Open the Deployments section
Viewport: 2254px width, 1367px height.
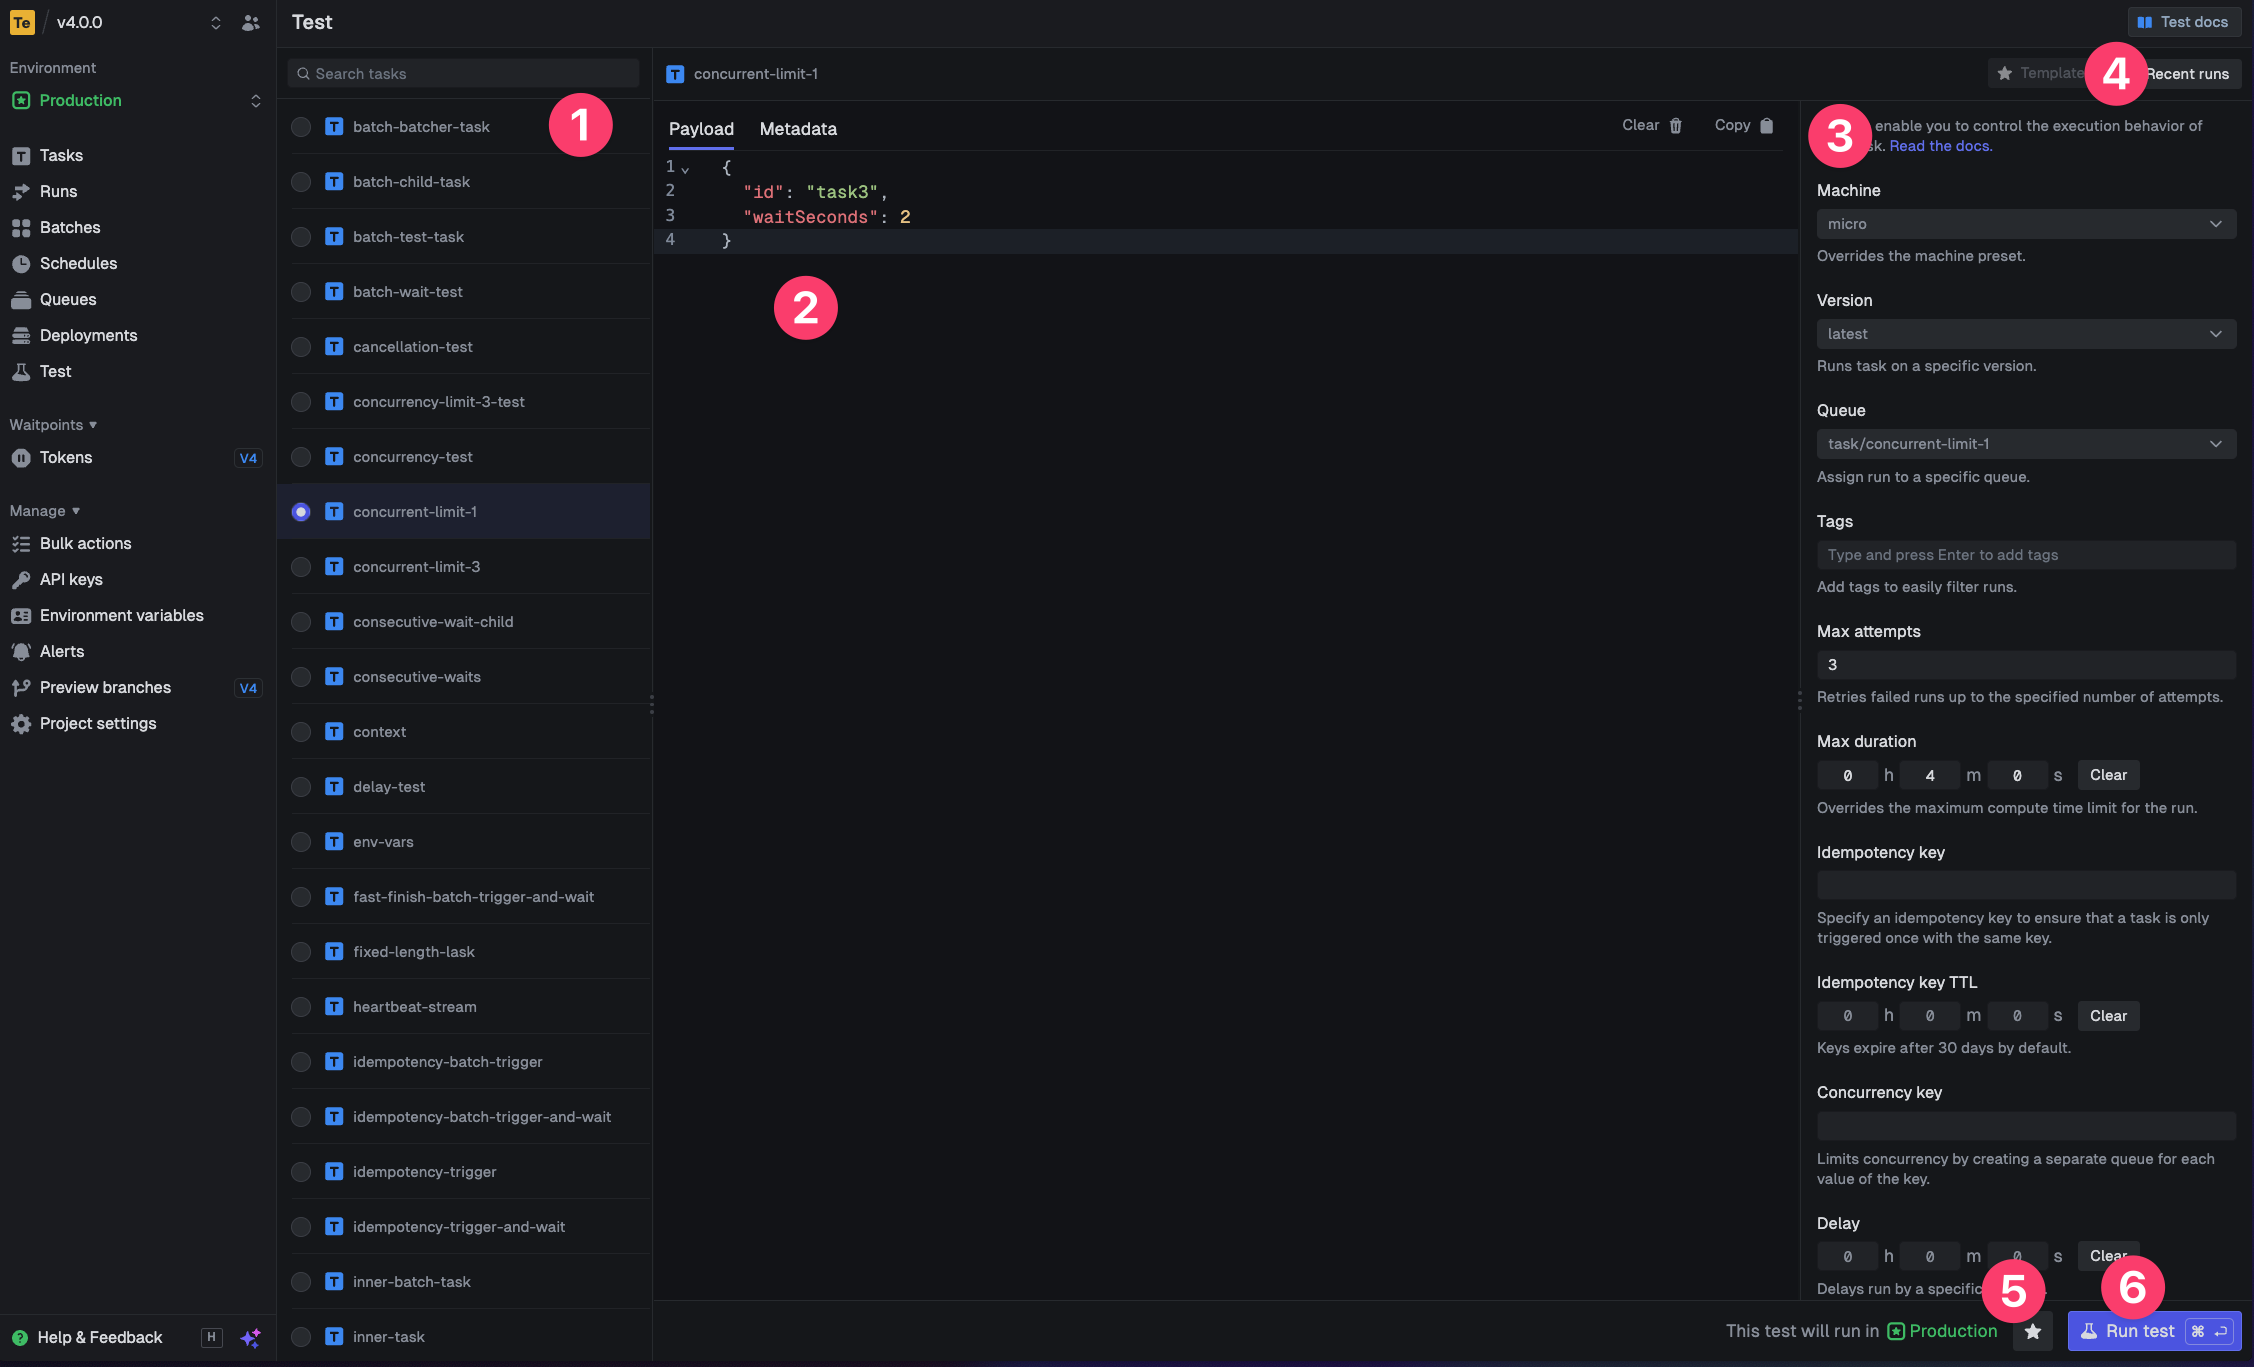(x=88, y=335)
